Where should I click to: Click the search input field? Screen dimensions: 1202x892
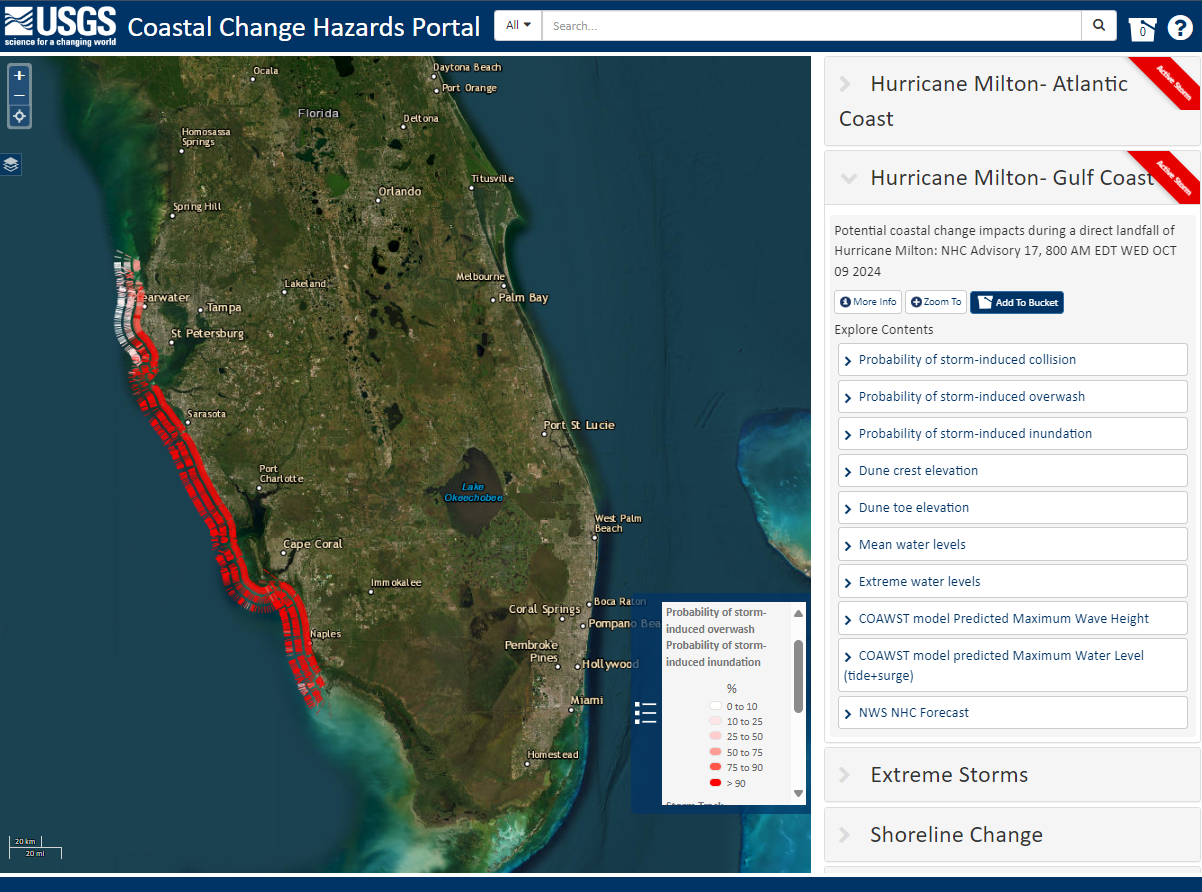[x=811, y=25]
